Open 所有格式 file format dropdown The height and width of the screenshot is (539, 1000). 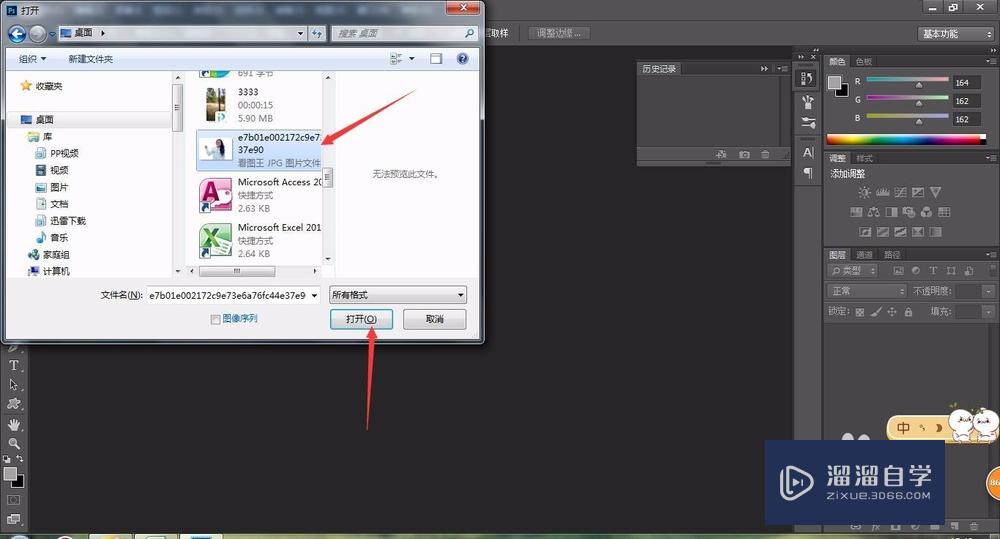(x=398, y=295)
